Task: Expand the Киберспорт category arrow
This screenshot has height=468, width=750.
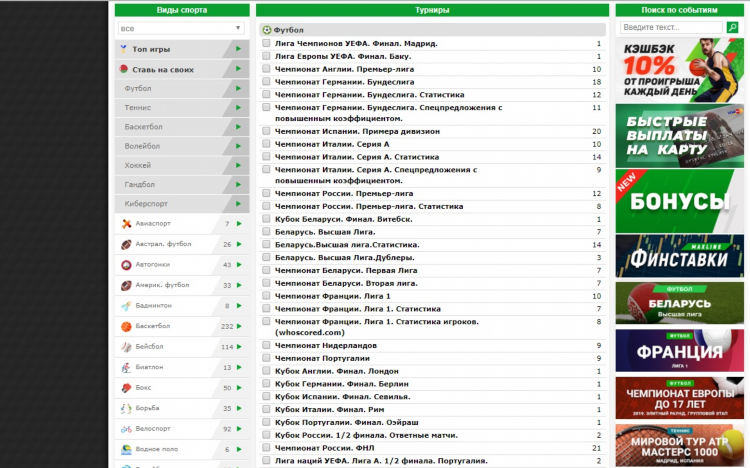Action: [238, 203]
